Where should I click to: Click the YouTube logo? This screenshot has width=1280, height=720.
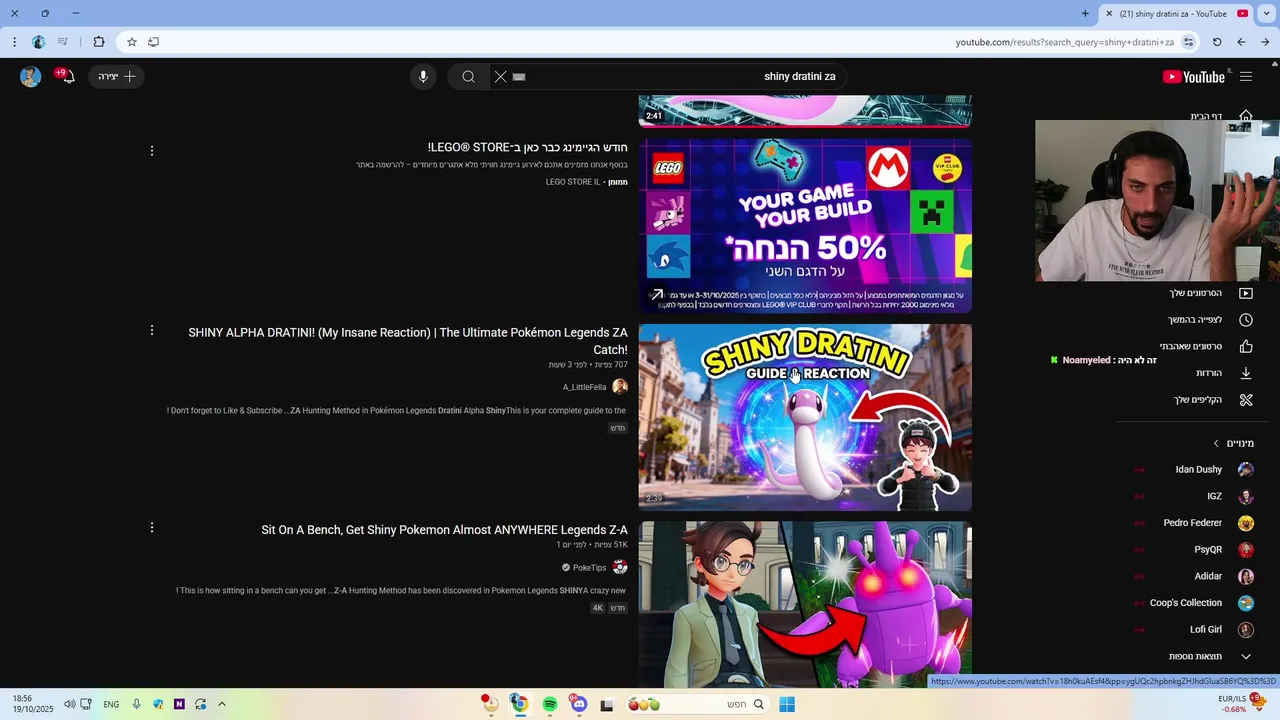(1194, 77)
